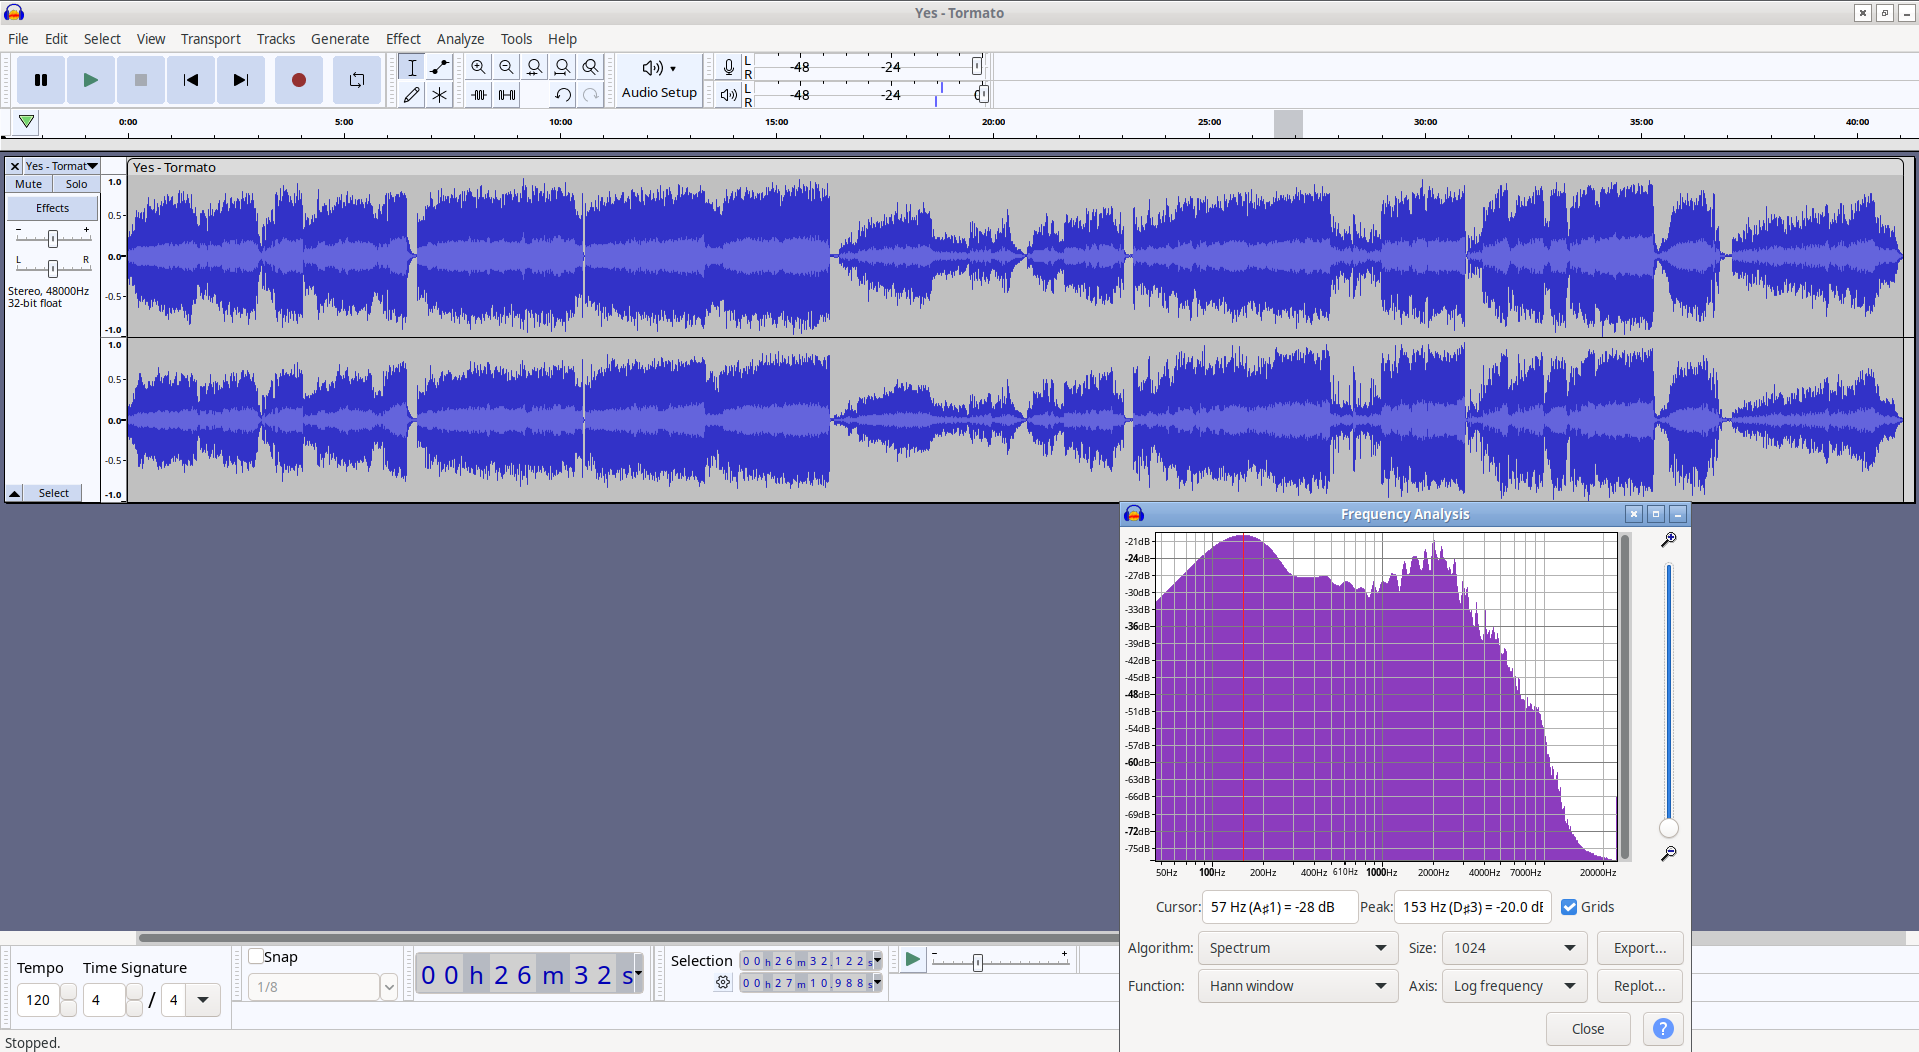This screenshot has height=1052, width=1919.
Task: Click the Selection settings gear icon
Action: [x=723, y=983]
